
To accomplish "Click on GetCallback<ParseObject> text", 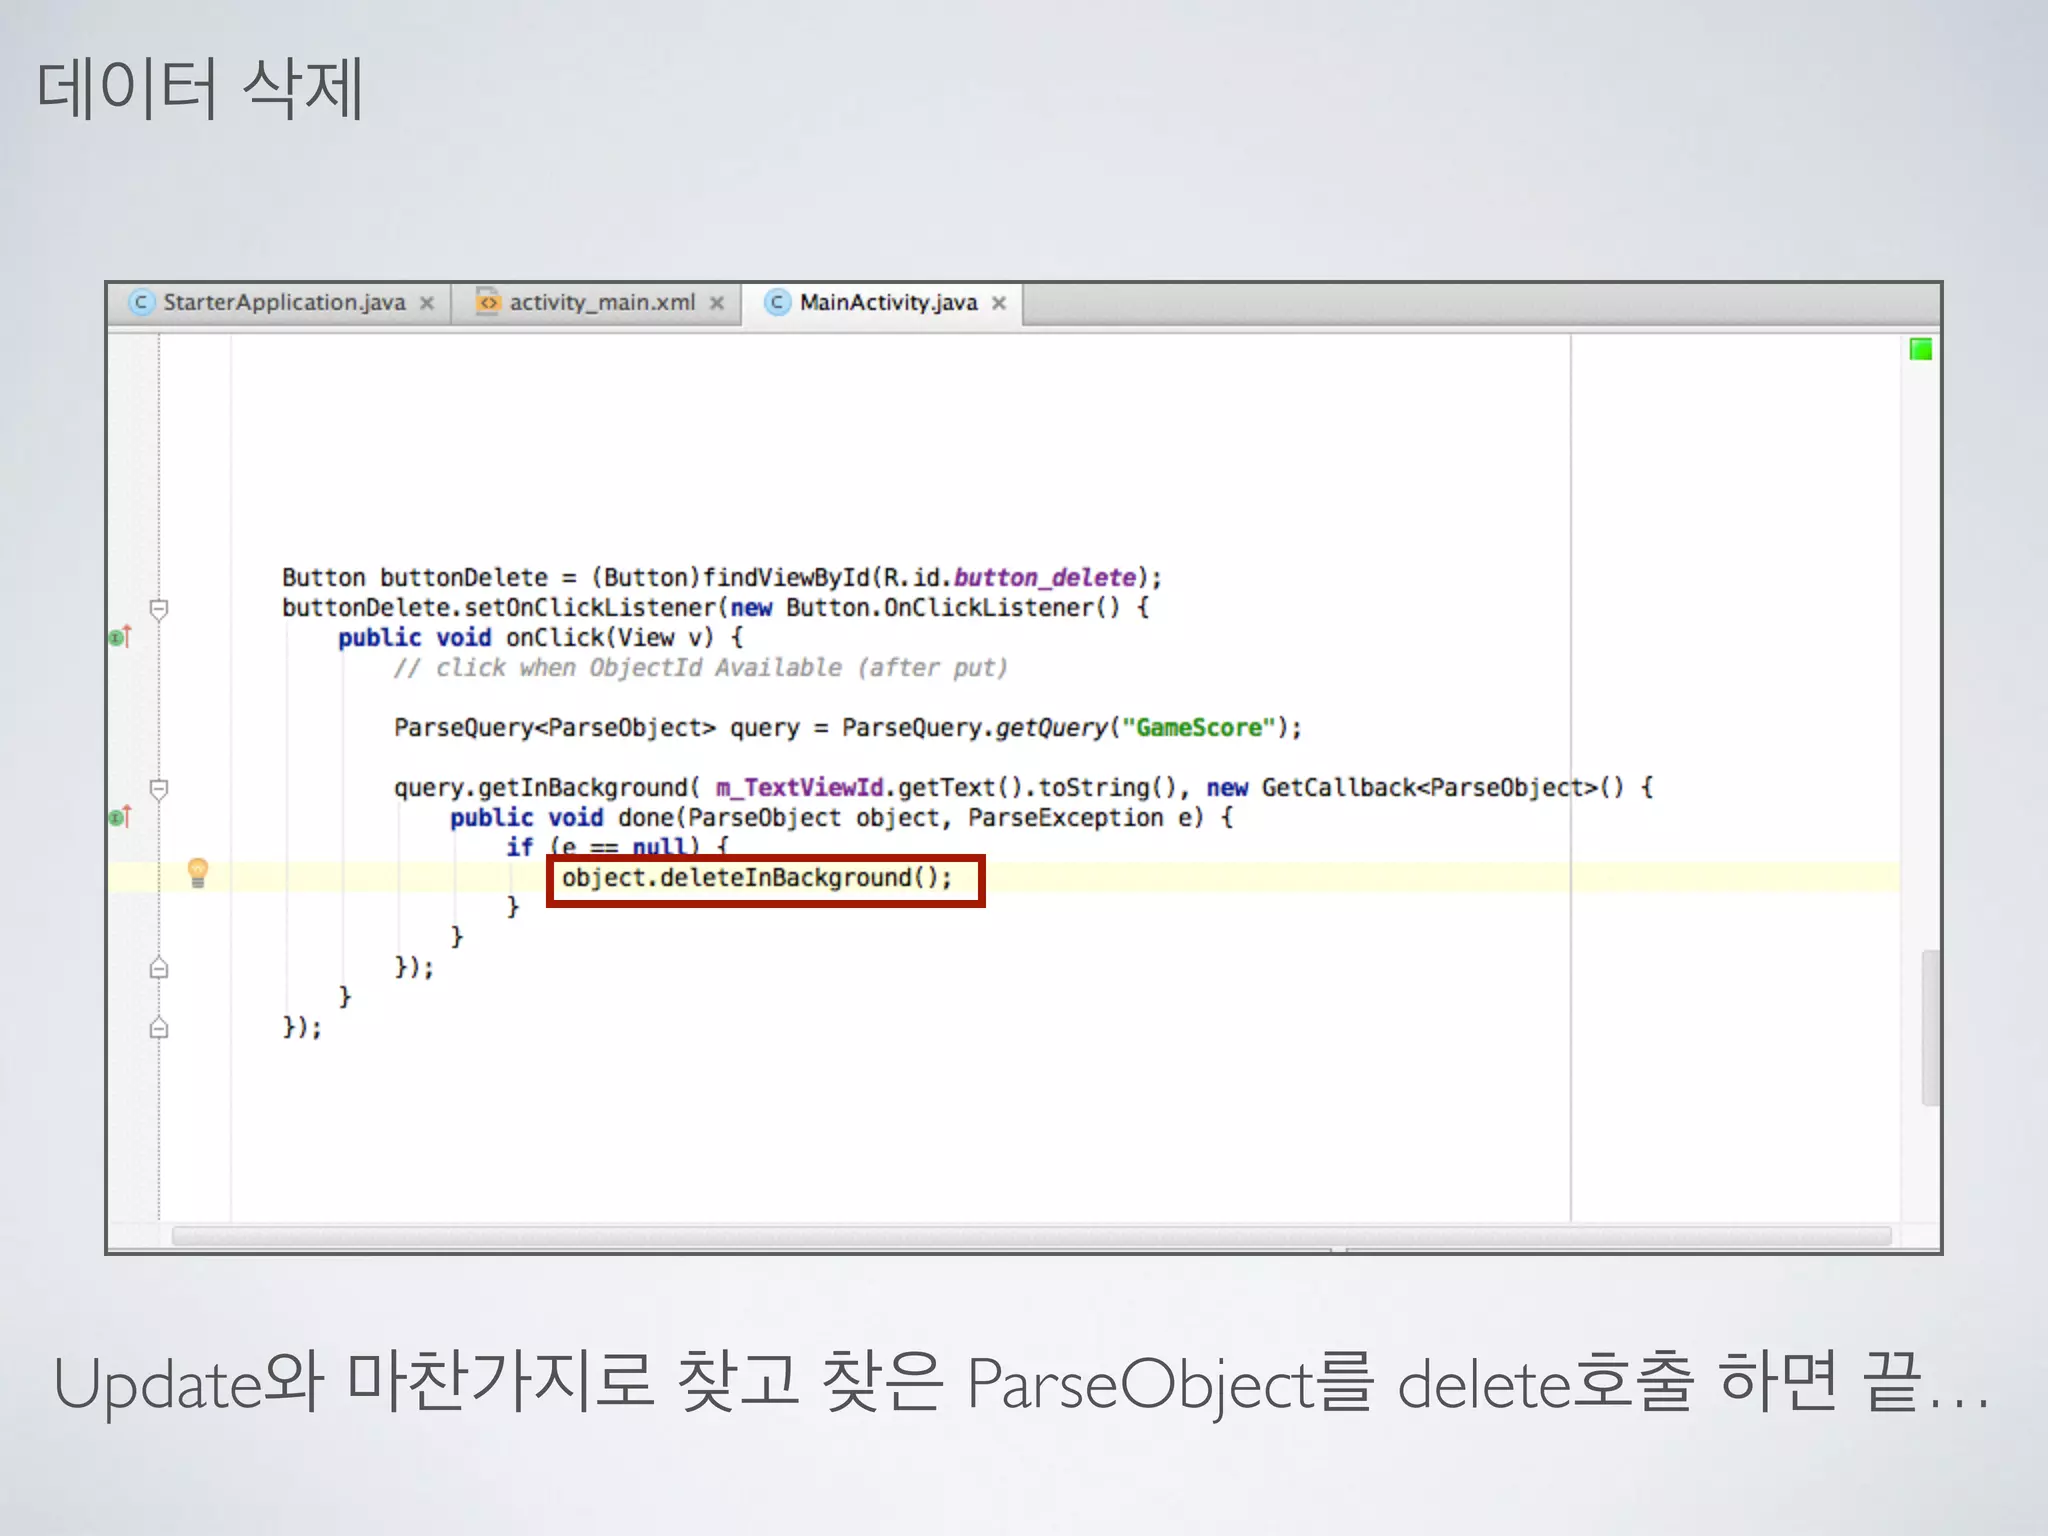I will tap(1430, 788).
